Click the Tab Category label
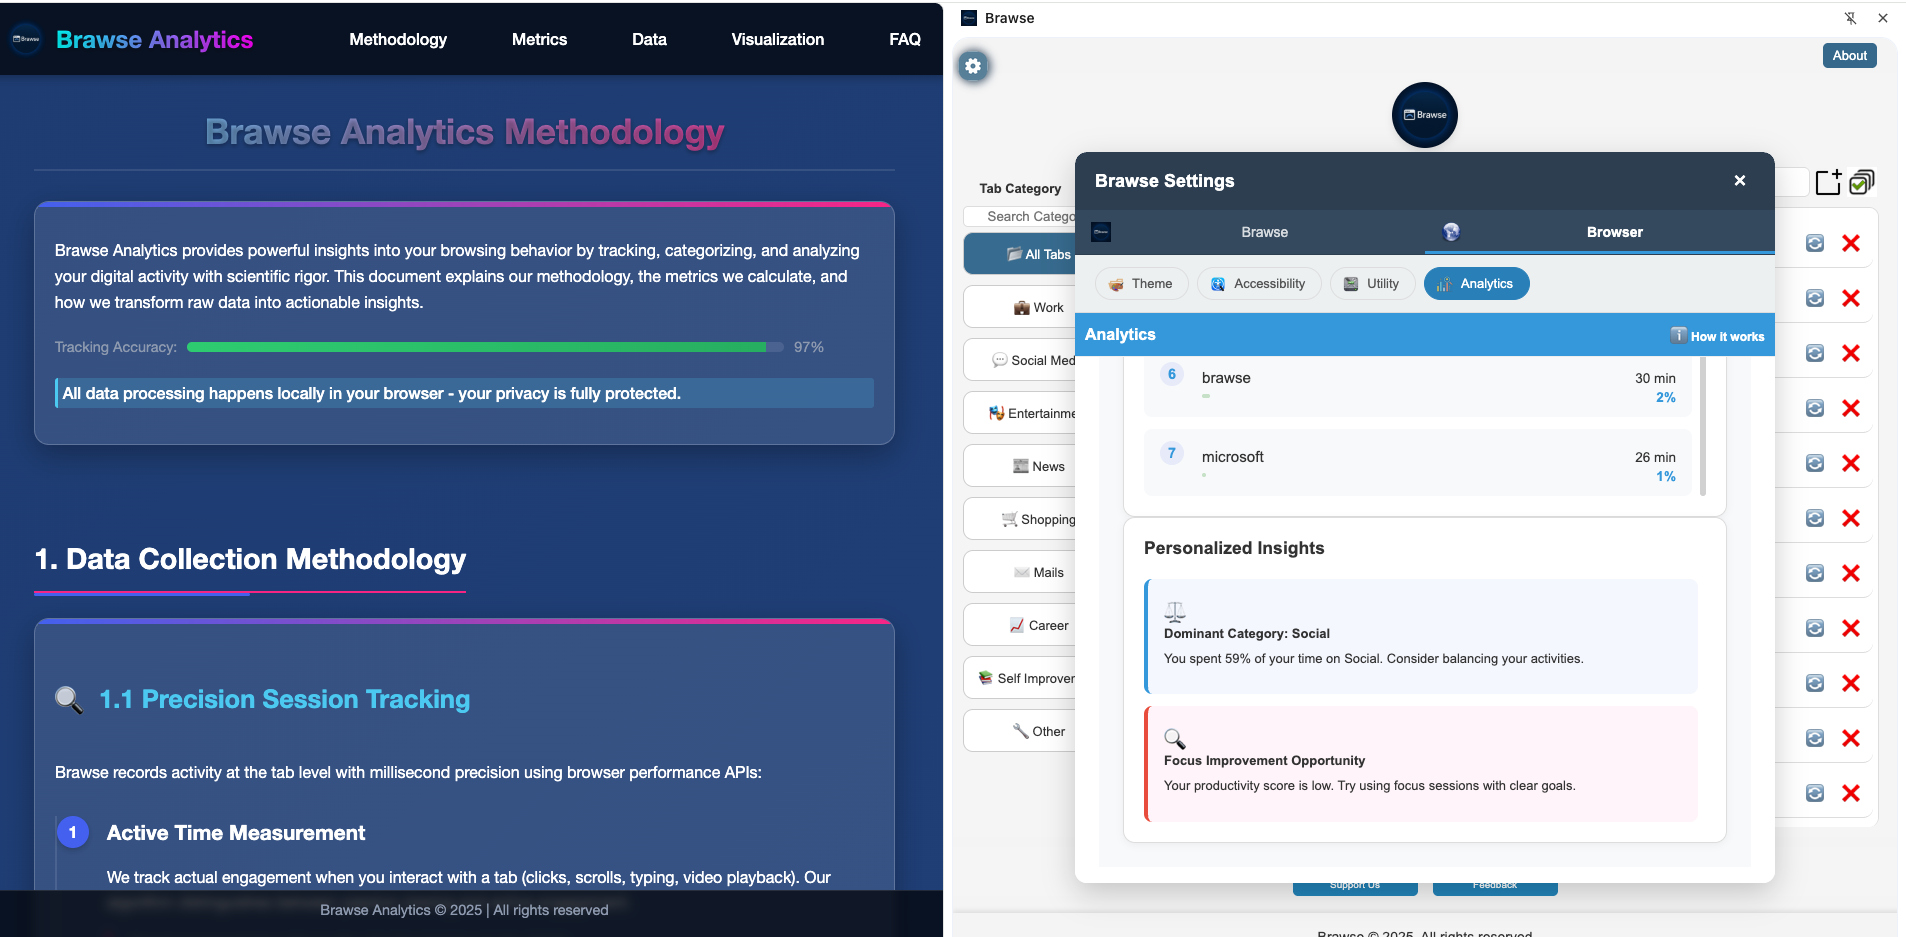The image size is (1906, 937). tap(1020, 188)
